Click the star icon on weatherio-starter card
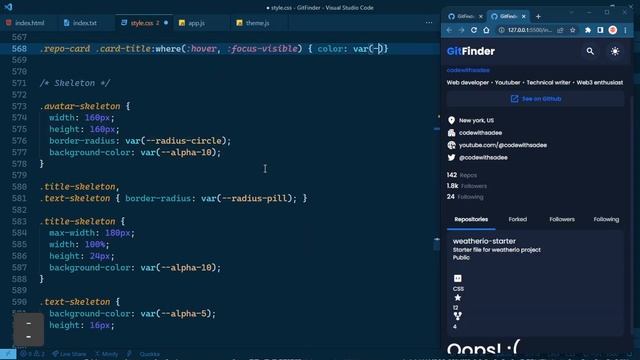This screenshot has width=640, height=360. (458, 298)
